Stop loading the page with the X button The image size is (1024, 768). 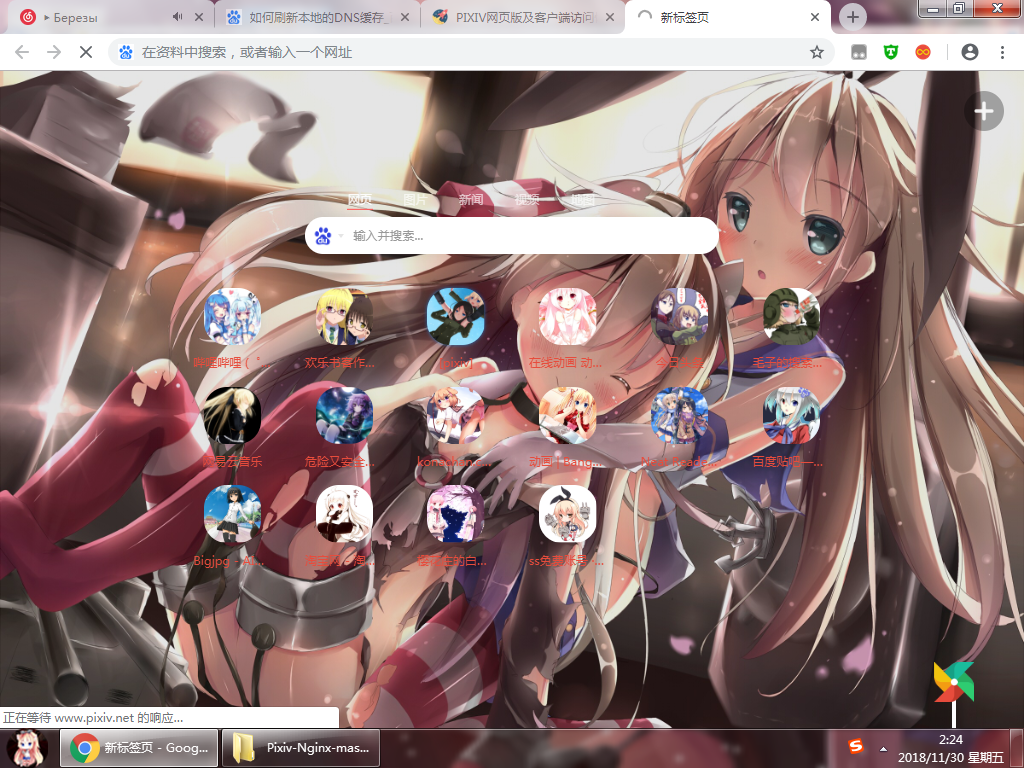click(x=86, y=52)
